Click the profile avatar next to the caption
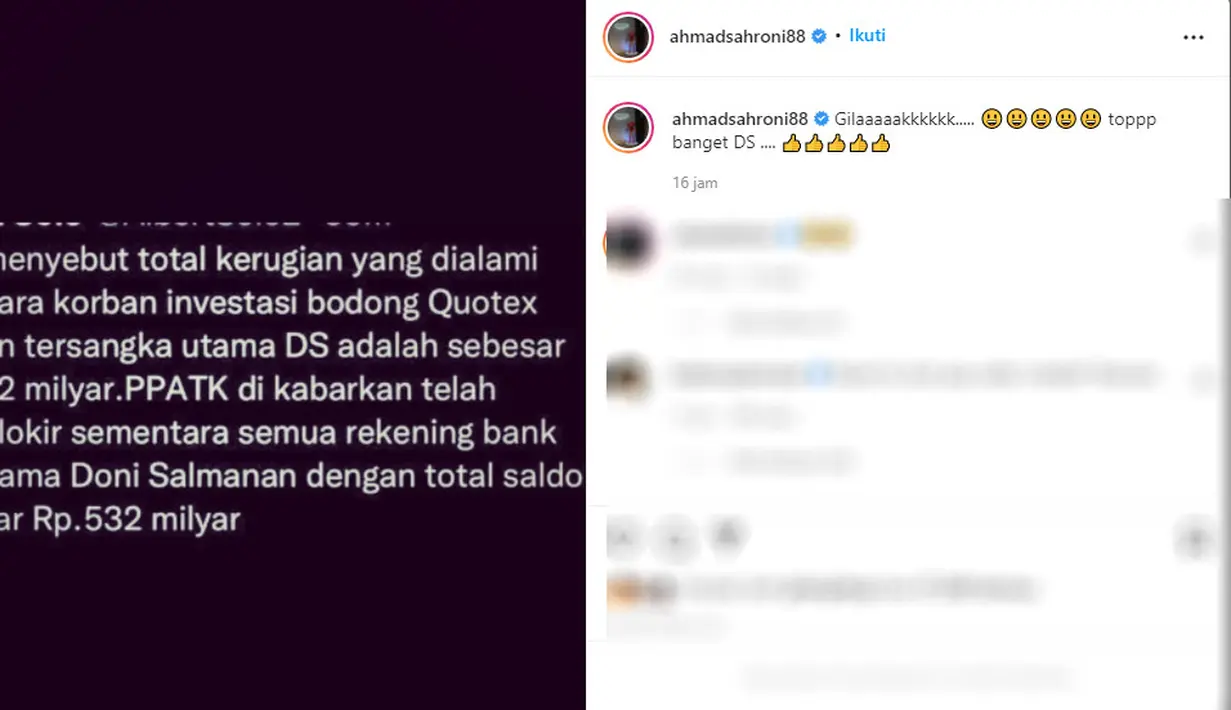 (x=628, y=127)
